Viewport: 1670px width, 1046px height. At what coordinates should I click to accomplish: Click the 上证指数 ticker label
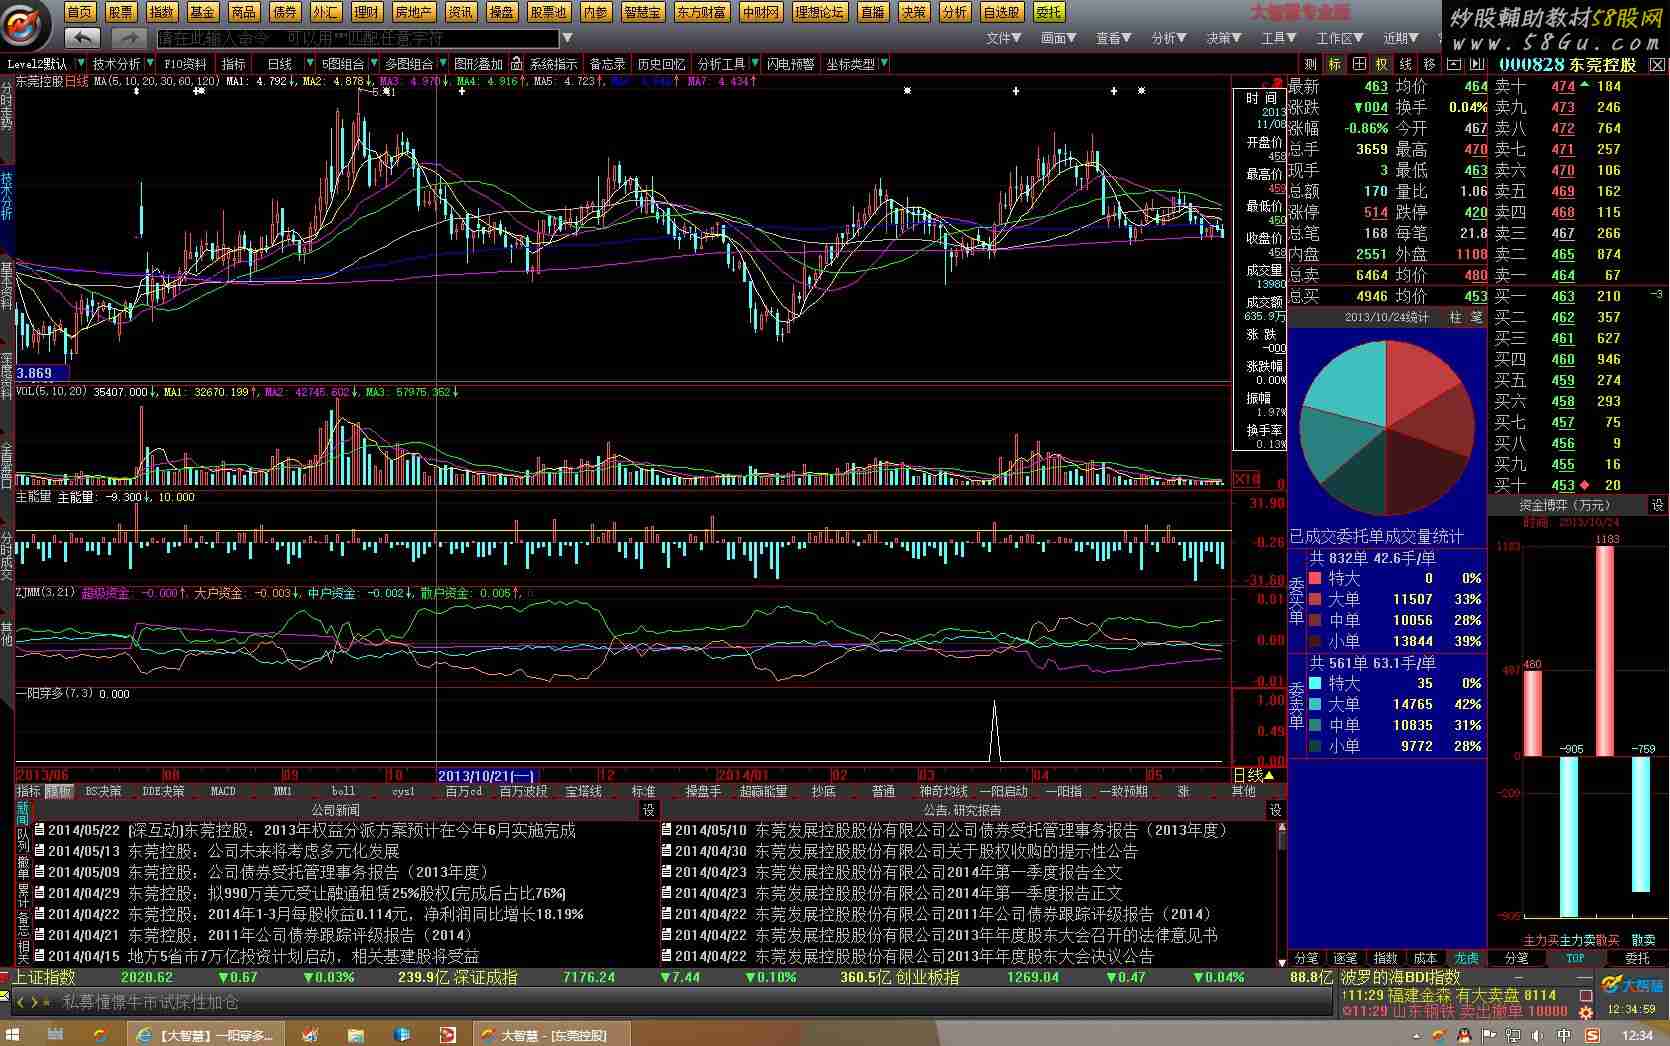[x=44, y=977]
